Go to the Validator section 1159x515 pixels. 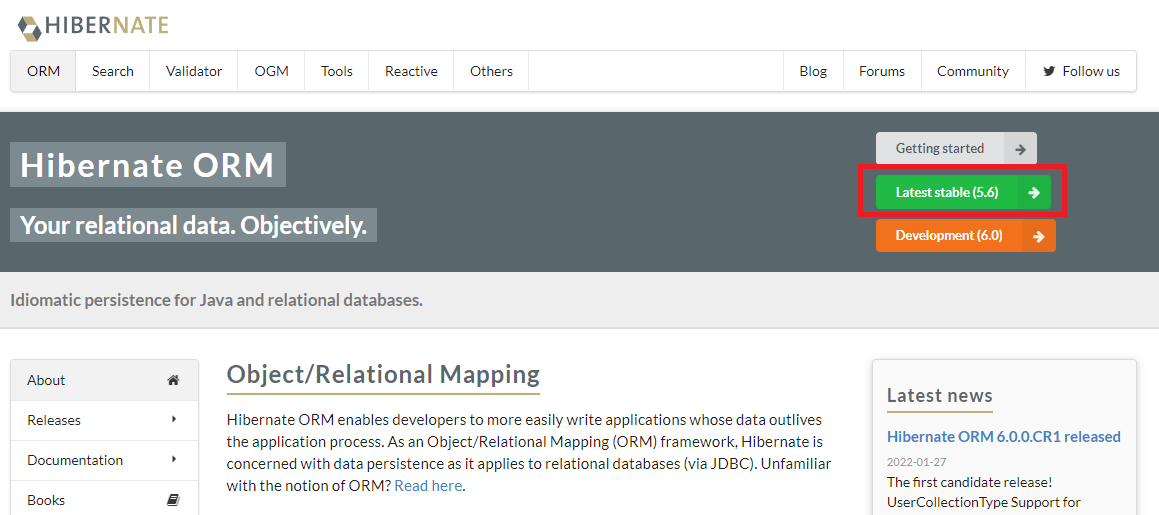point(194,72)
